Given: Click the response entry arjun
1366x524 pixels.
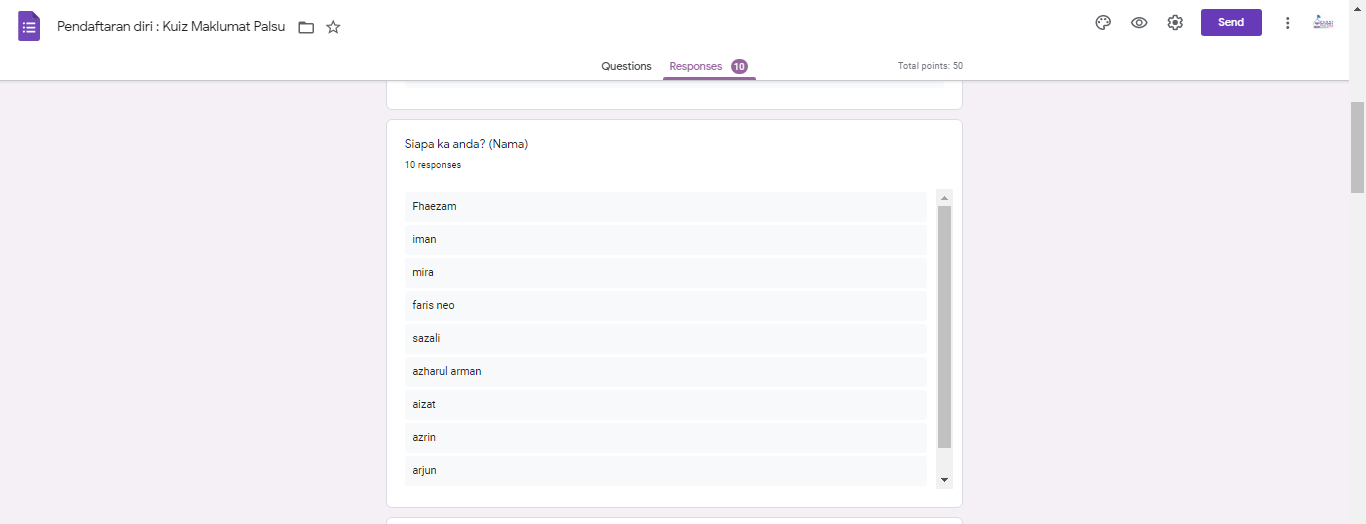Looking at the screenshot, I should point(665,470).
